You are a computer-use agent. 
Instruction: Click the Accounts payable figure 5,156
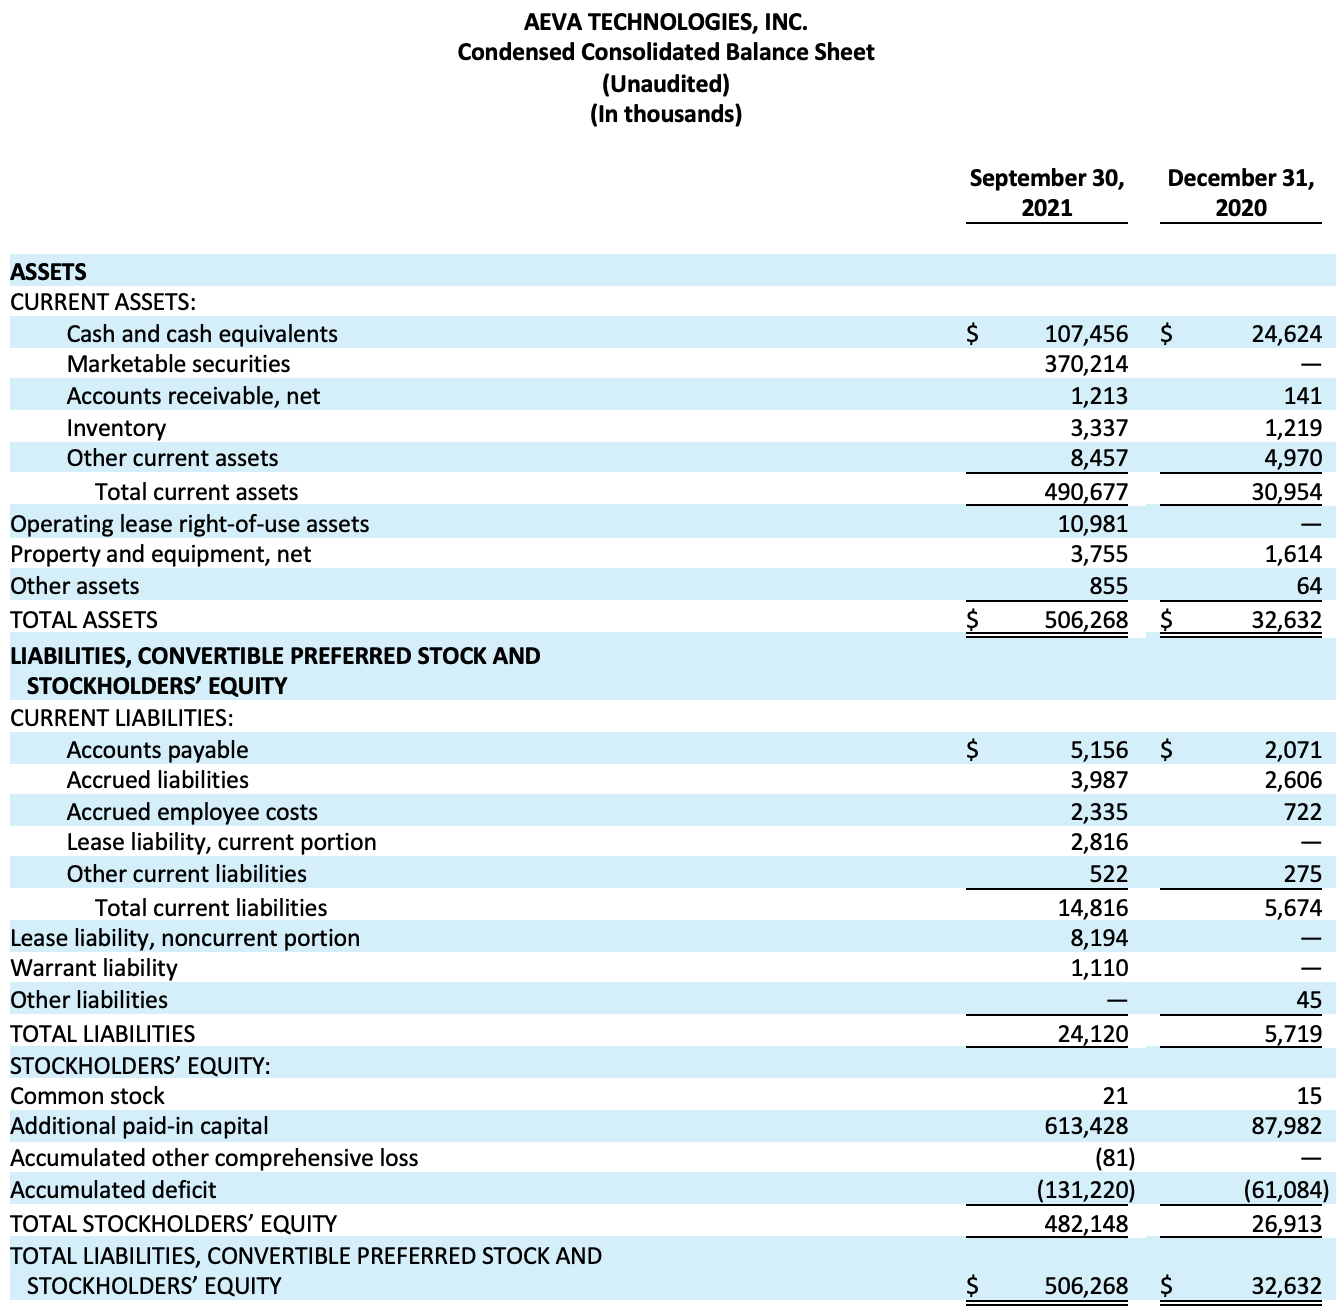coord(1093,749)
